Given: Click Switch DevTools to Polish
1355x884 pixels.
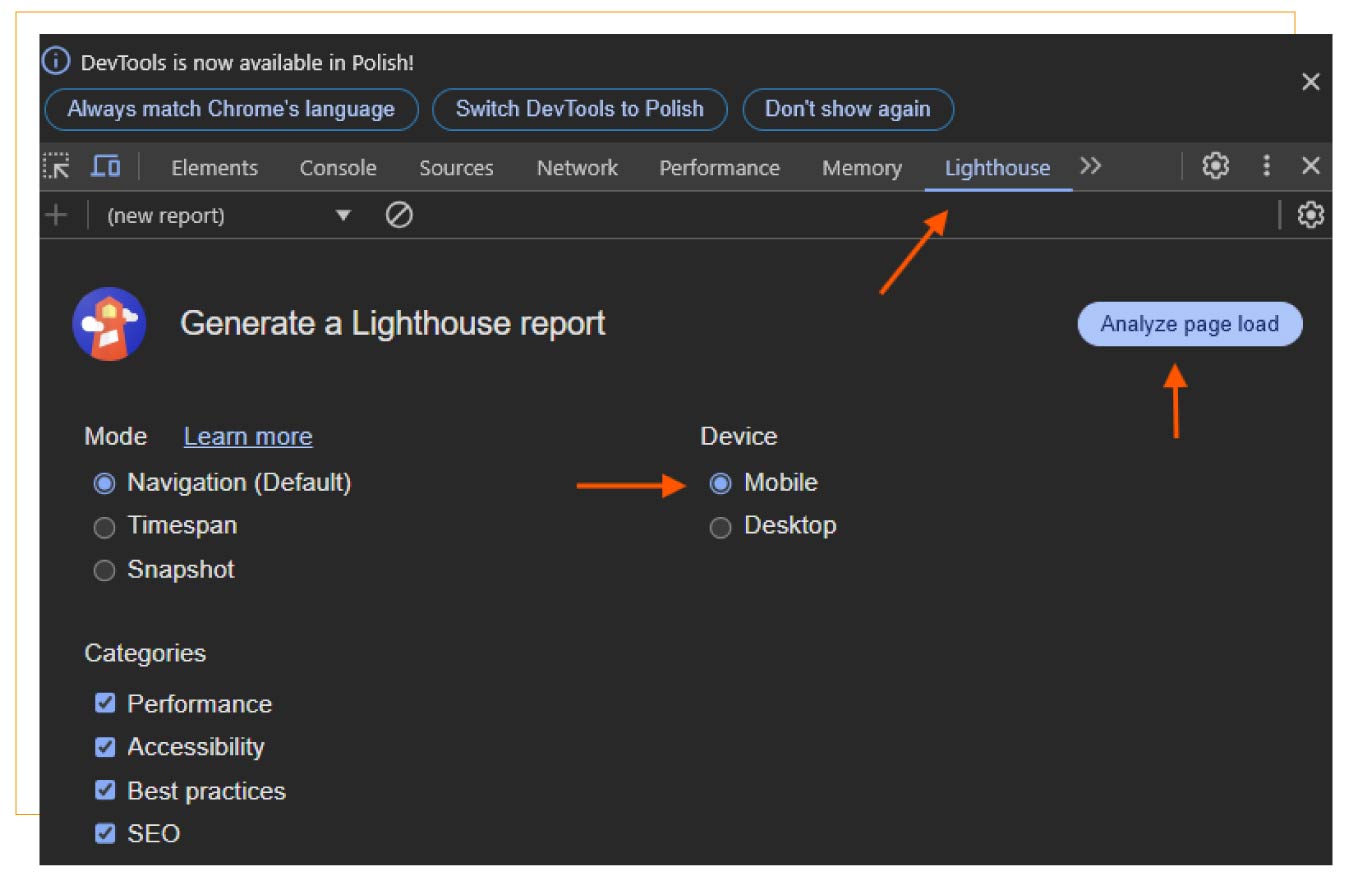Looking at the screenshot, I should (x=580, y=109).
